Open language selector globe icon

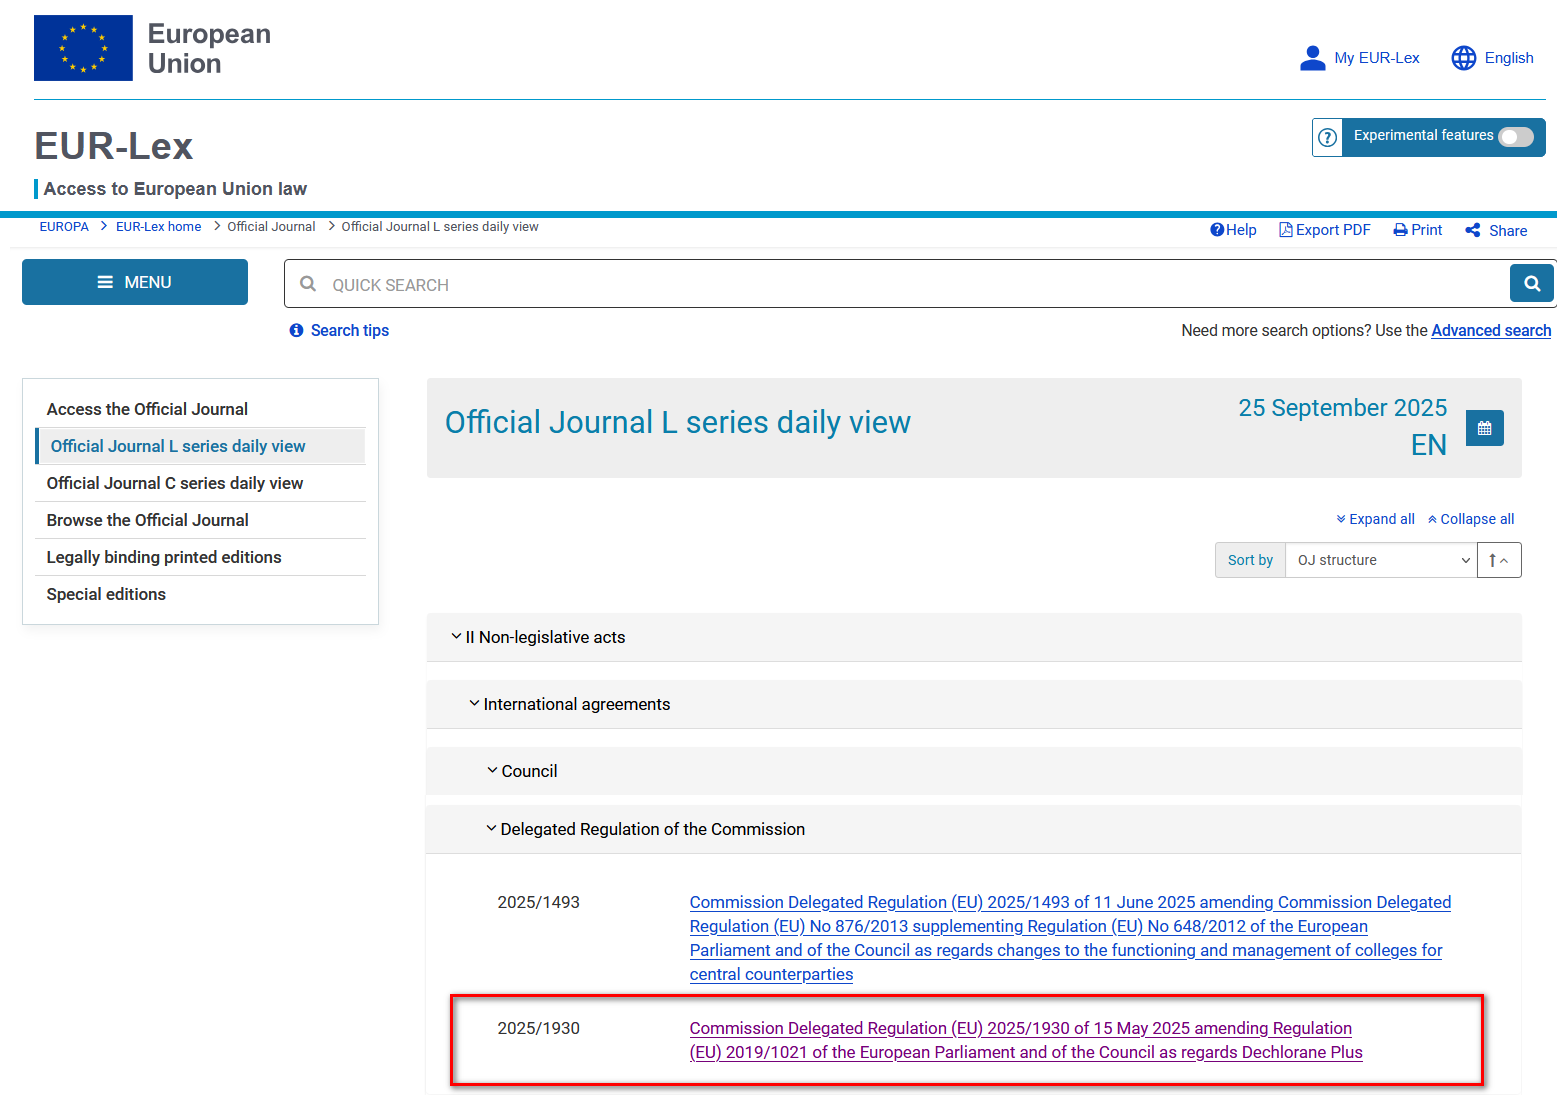[x=1463, y=58]
